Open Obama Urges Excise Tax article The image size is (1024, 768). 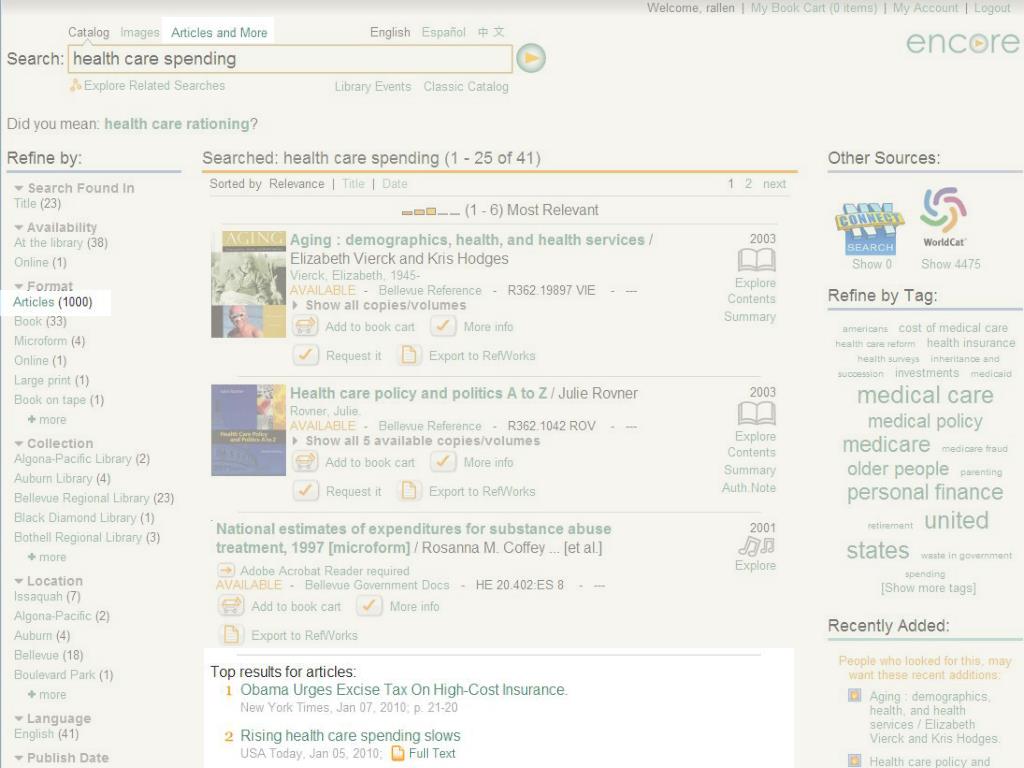pos(404,690)
